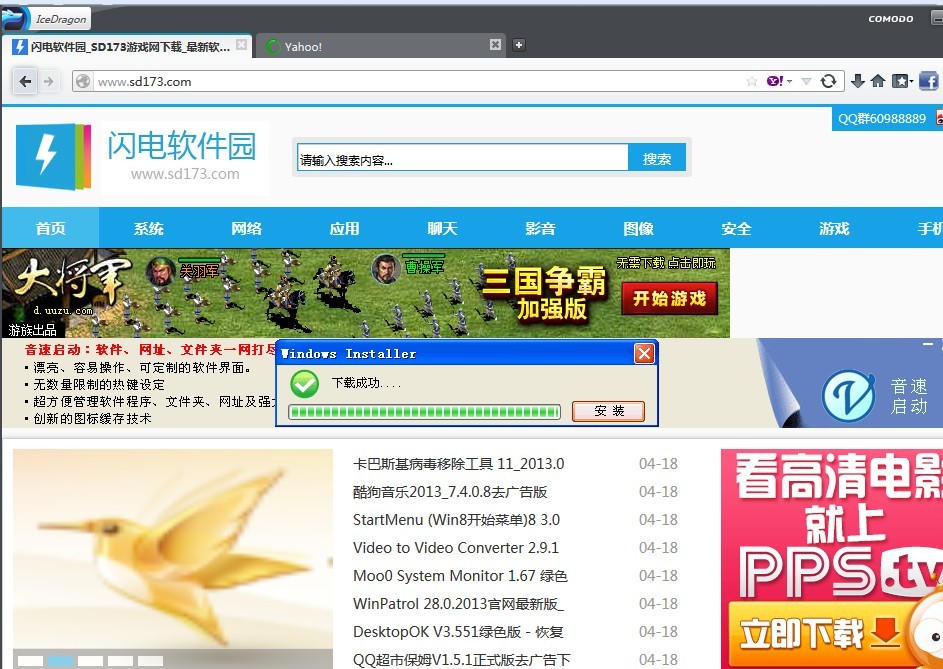Open downloads with the down-arrow icon

858,81
